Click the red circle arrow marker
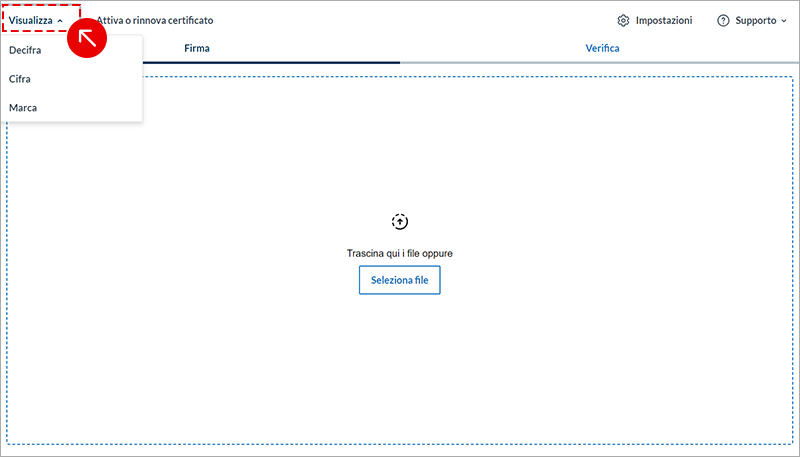800x457 pixels. [88, 38]
